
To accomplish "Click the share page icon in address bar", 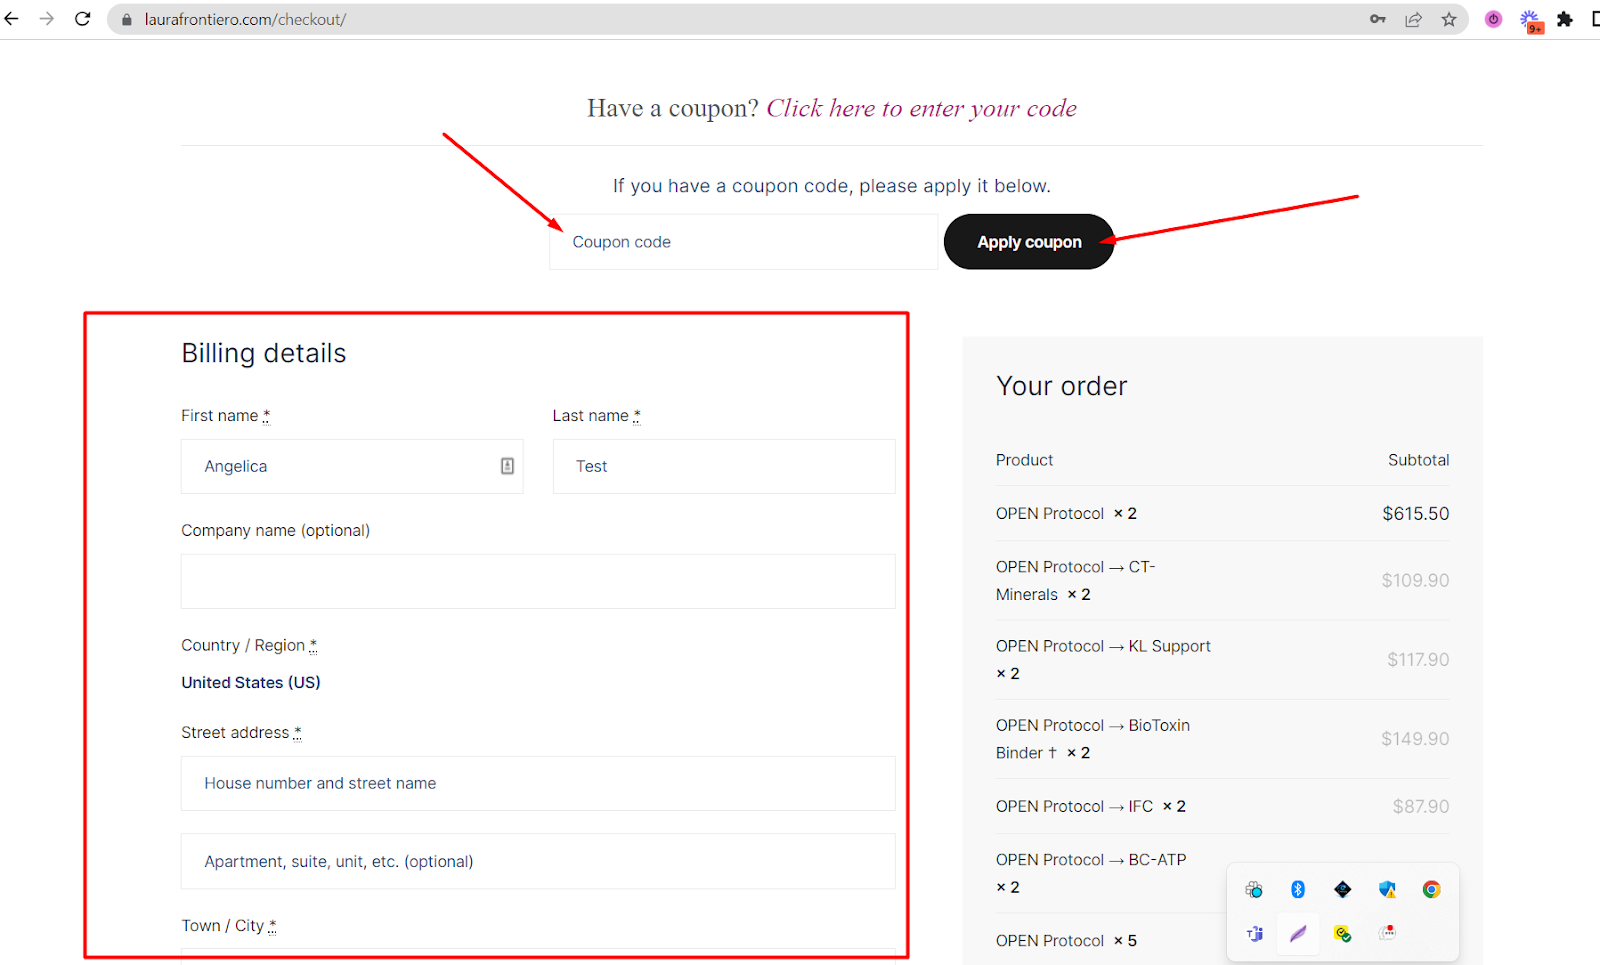I will pos(1413,19).
